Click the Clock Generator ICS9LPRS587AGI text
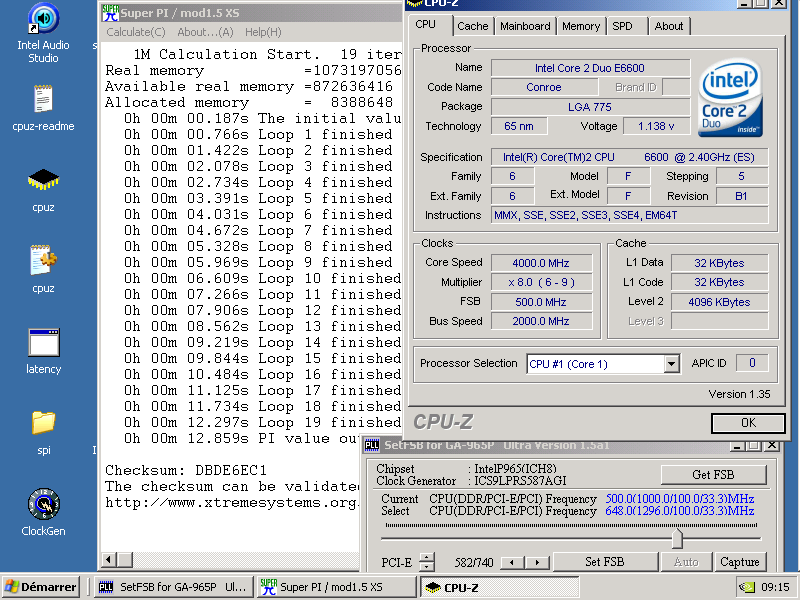800x600 pixels. (x=520, y=481)
